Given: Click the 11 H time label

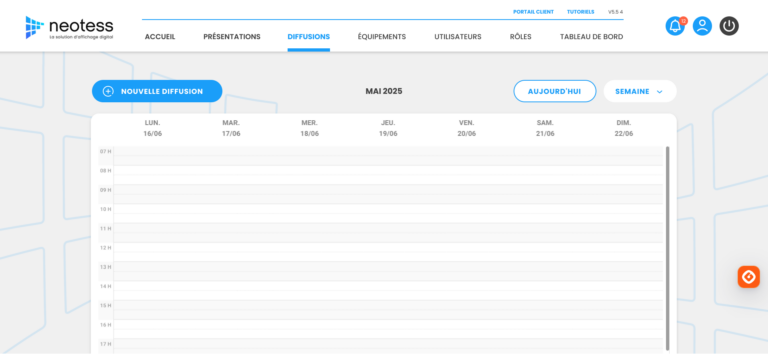Looking at the screenshot, I should pos(105,228).
